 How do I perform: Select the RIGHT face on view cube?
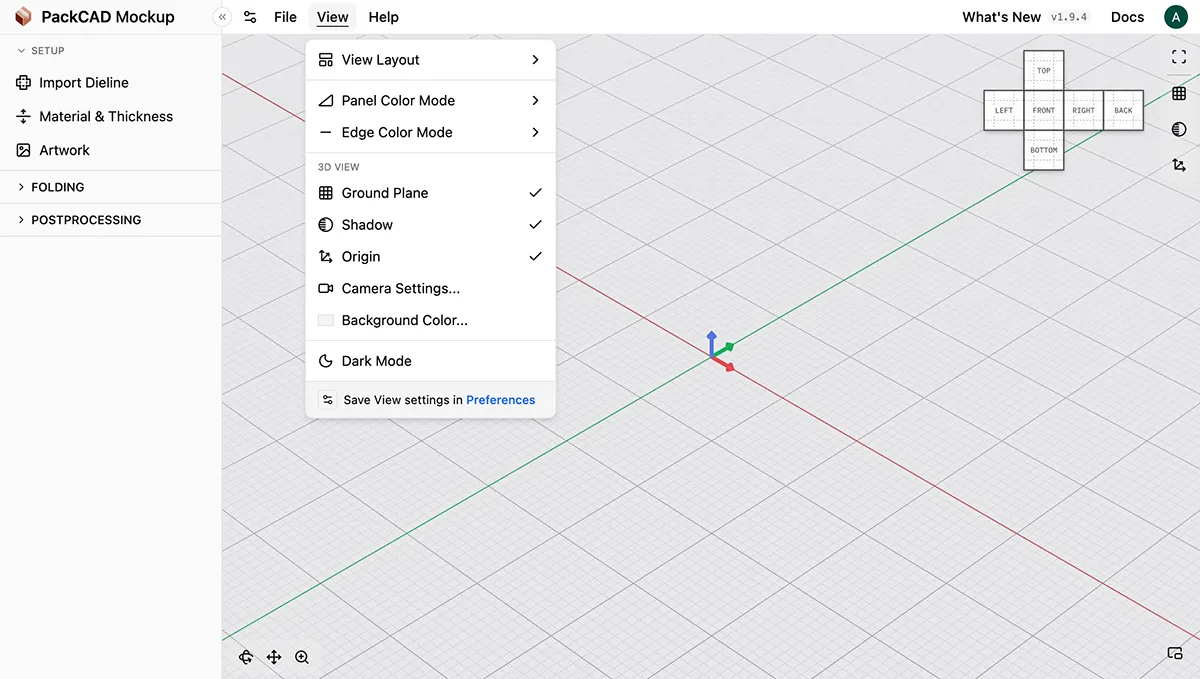click(x=1084, y=110)
